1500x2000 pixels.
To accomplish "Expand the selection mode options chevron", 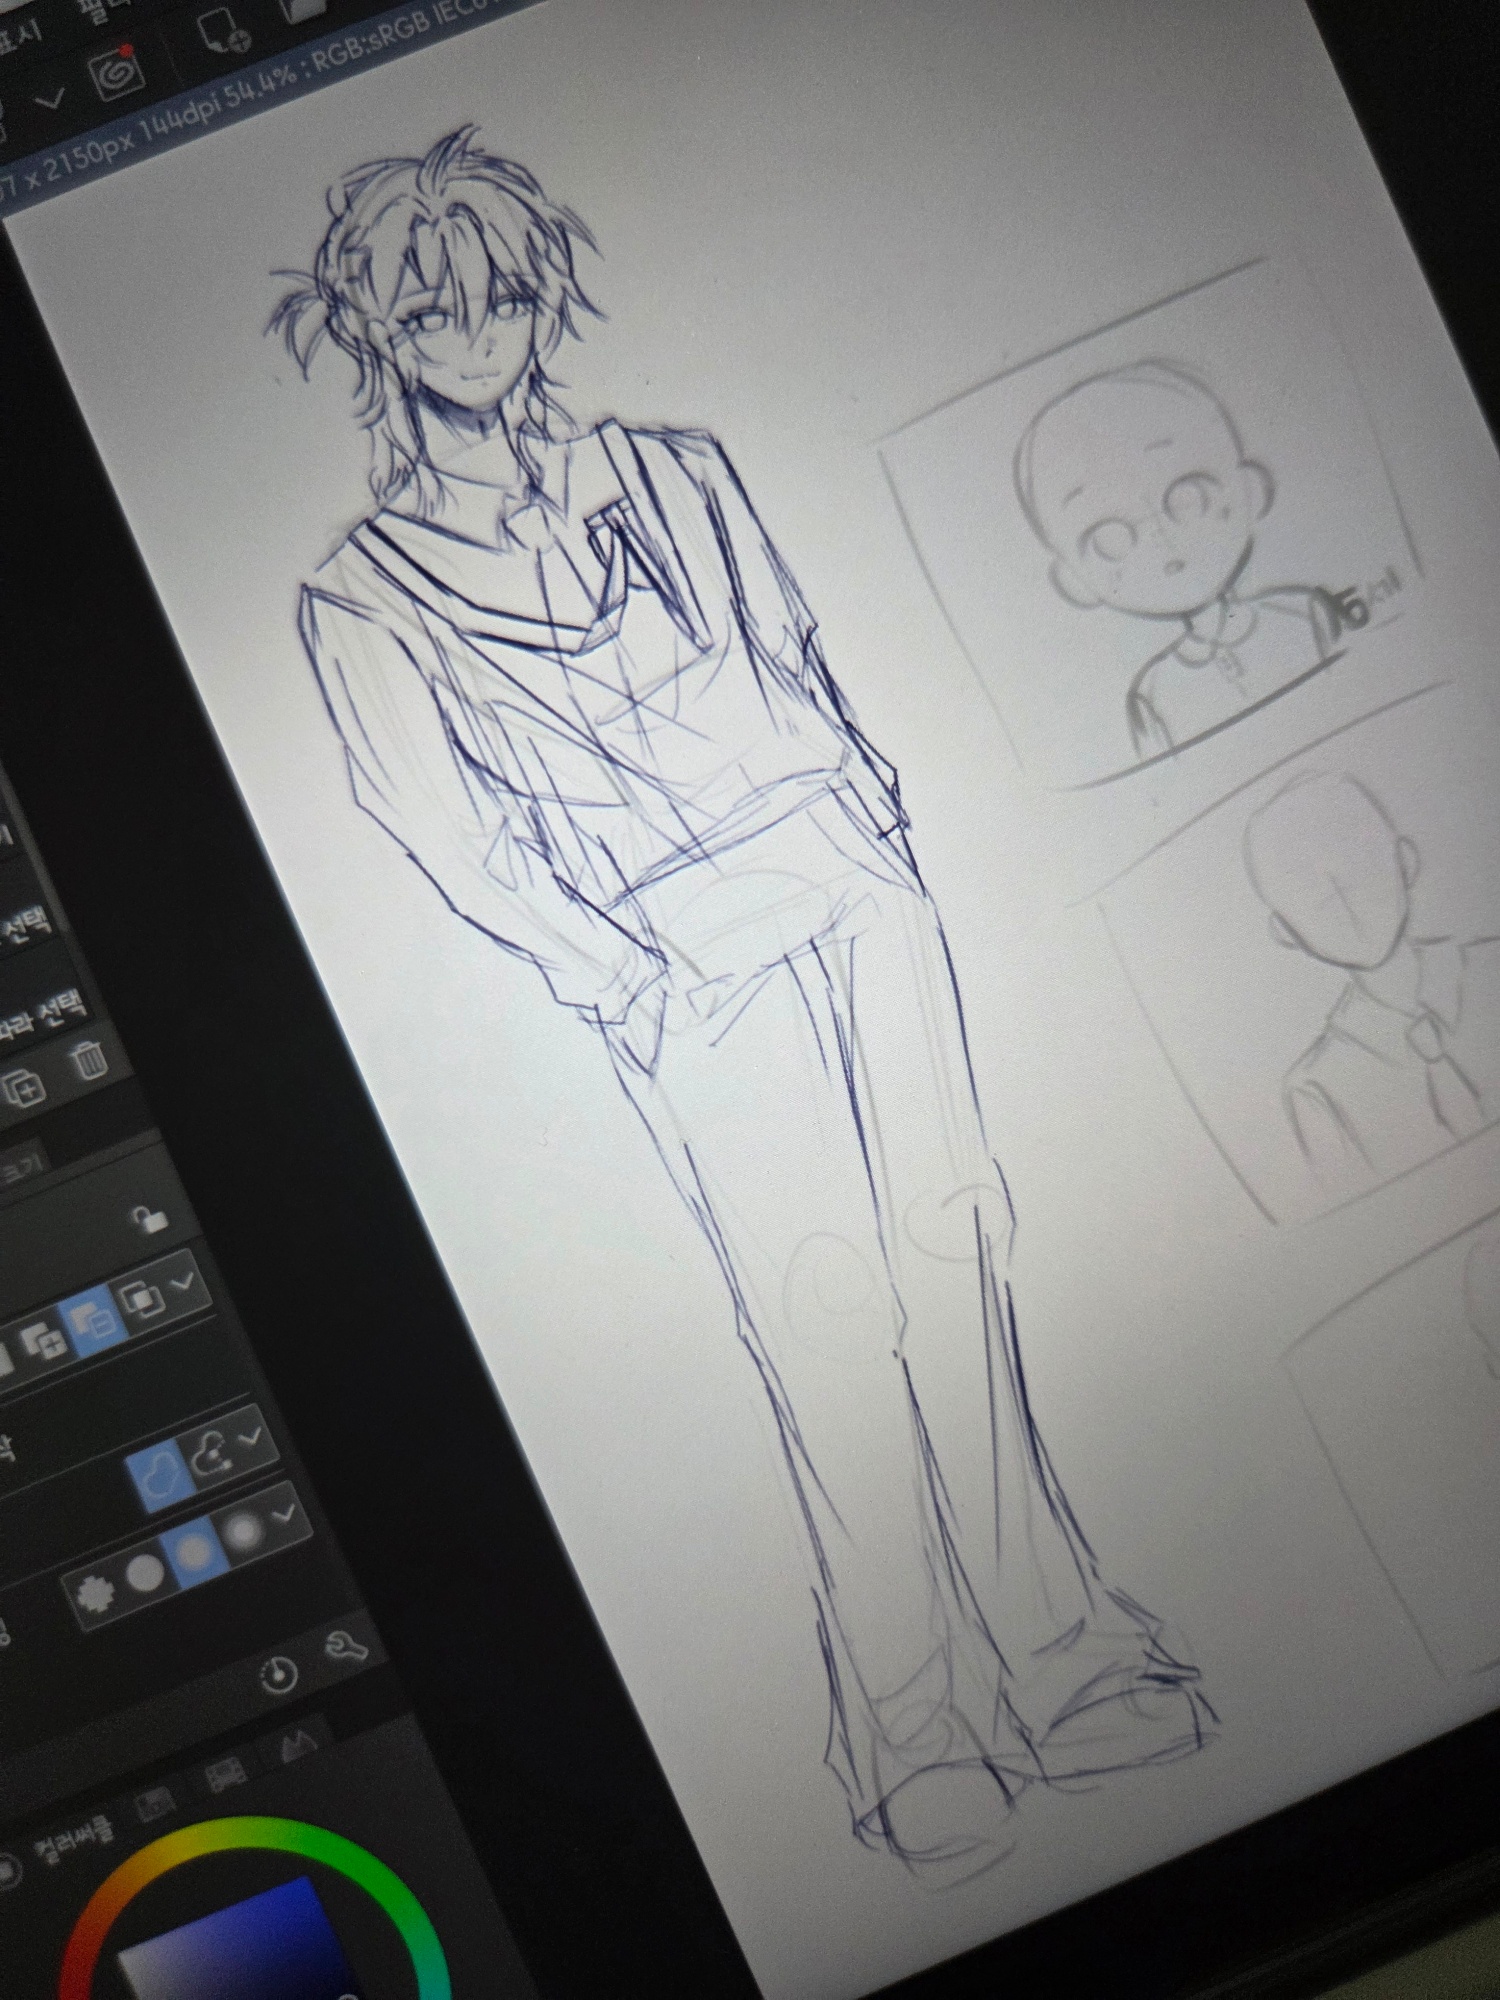I will (186, 1280).
